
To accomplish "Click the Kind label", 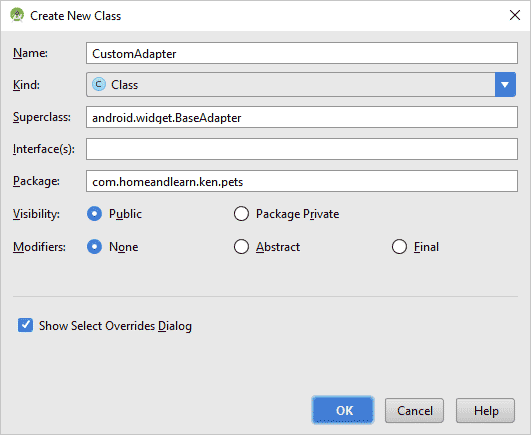I will point(26,85).
